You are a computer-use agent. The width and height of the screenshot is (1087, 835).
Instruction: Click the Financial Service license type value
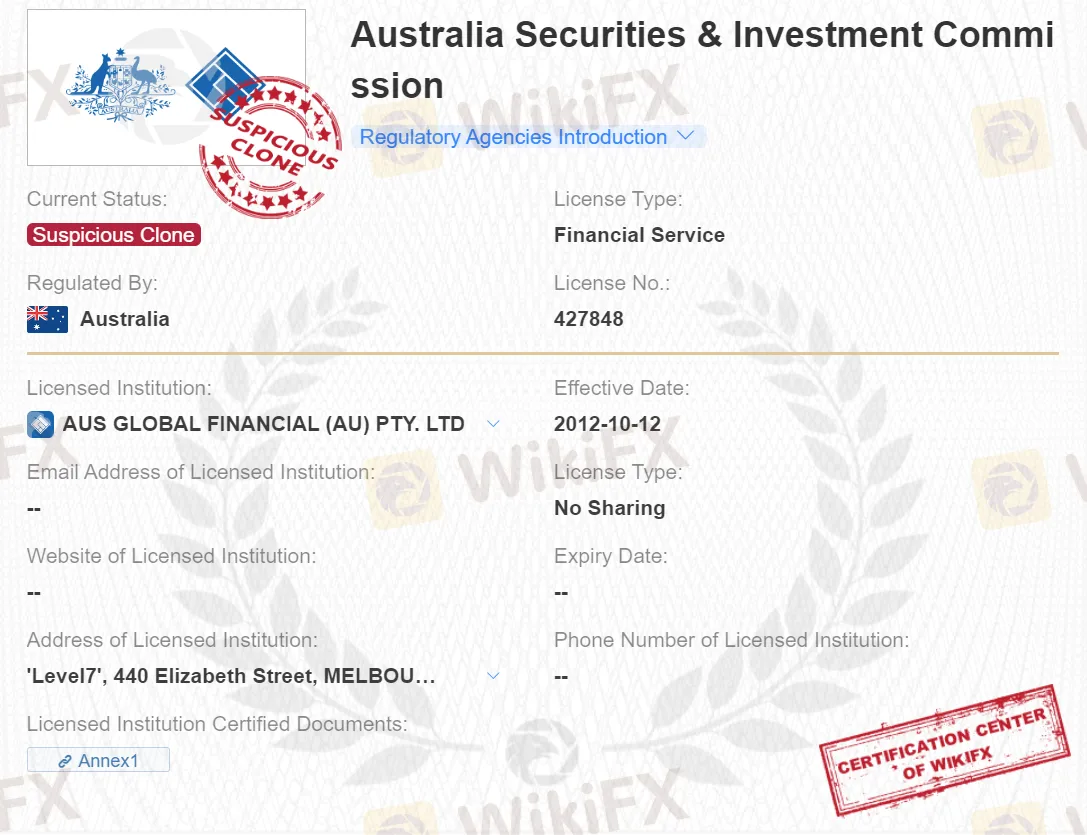639,235
